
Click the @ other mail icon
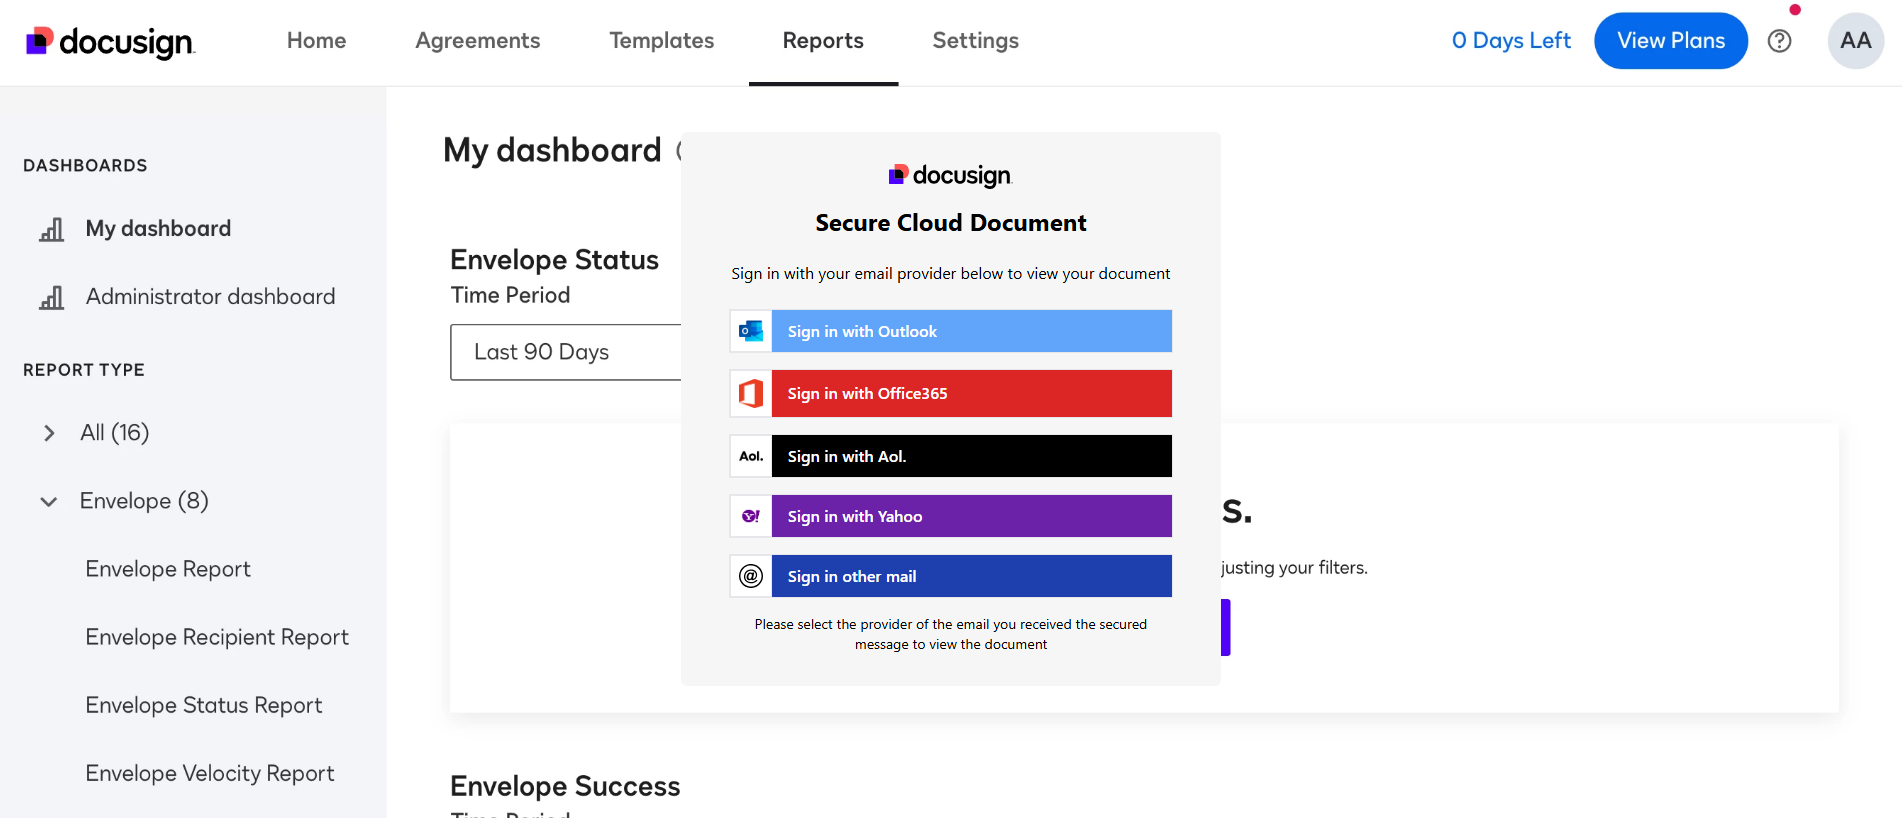pos(751,576)
